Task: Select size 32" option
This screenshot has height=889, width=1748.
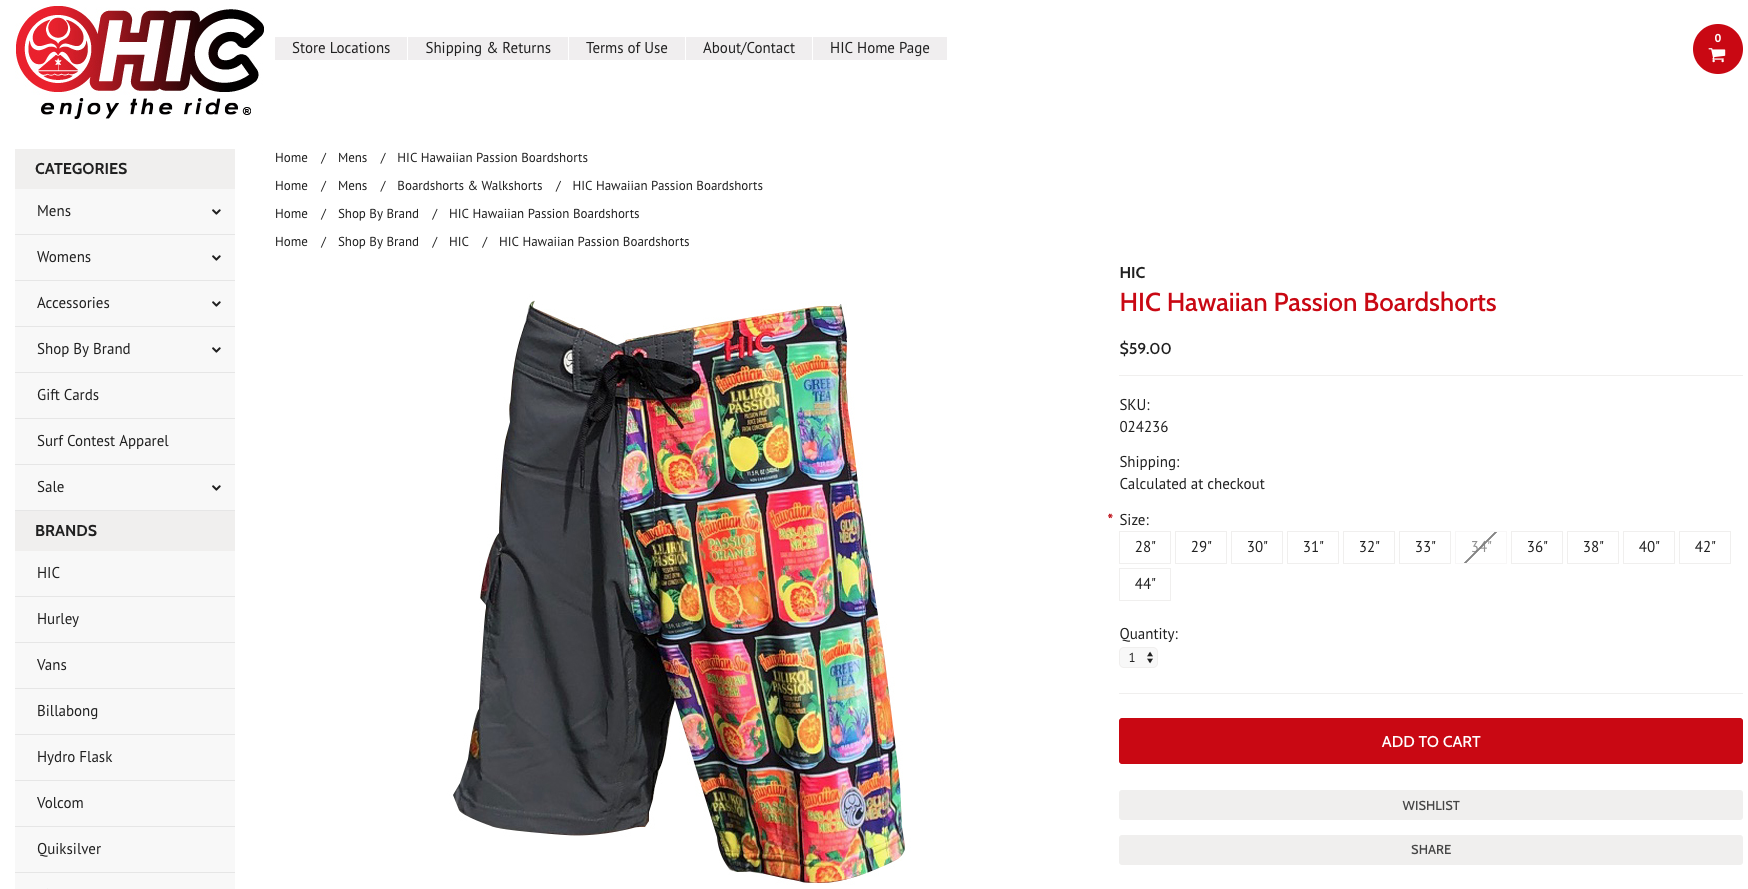Action: tap(1369, 547)
